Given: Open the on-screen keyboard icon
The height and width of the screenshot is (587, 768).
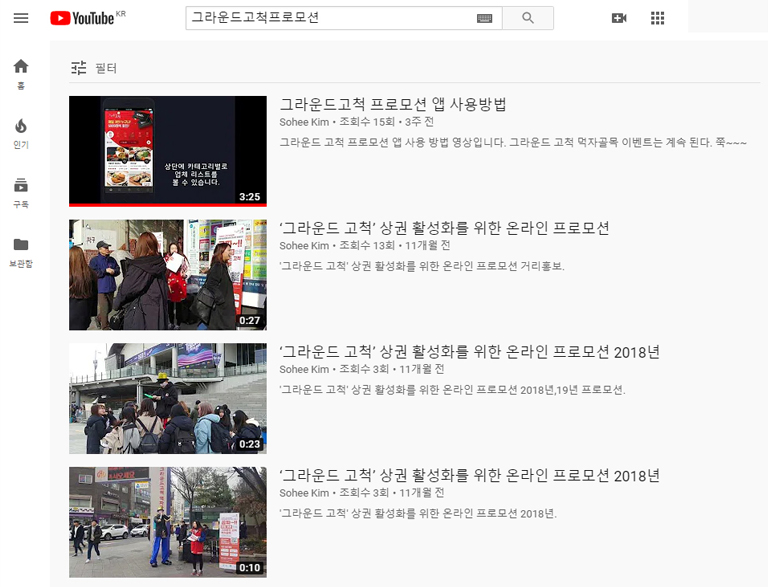Looking at the screenshot, I should pyautogui.click(x=485, y=18).
